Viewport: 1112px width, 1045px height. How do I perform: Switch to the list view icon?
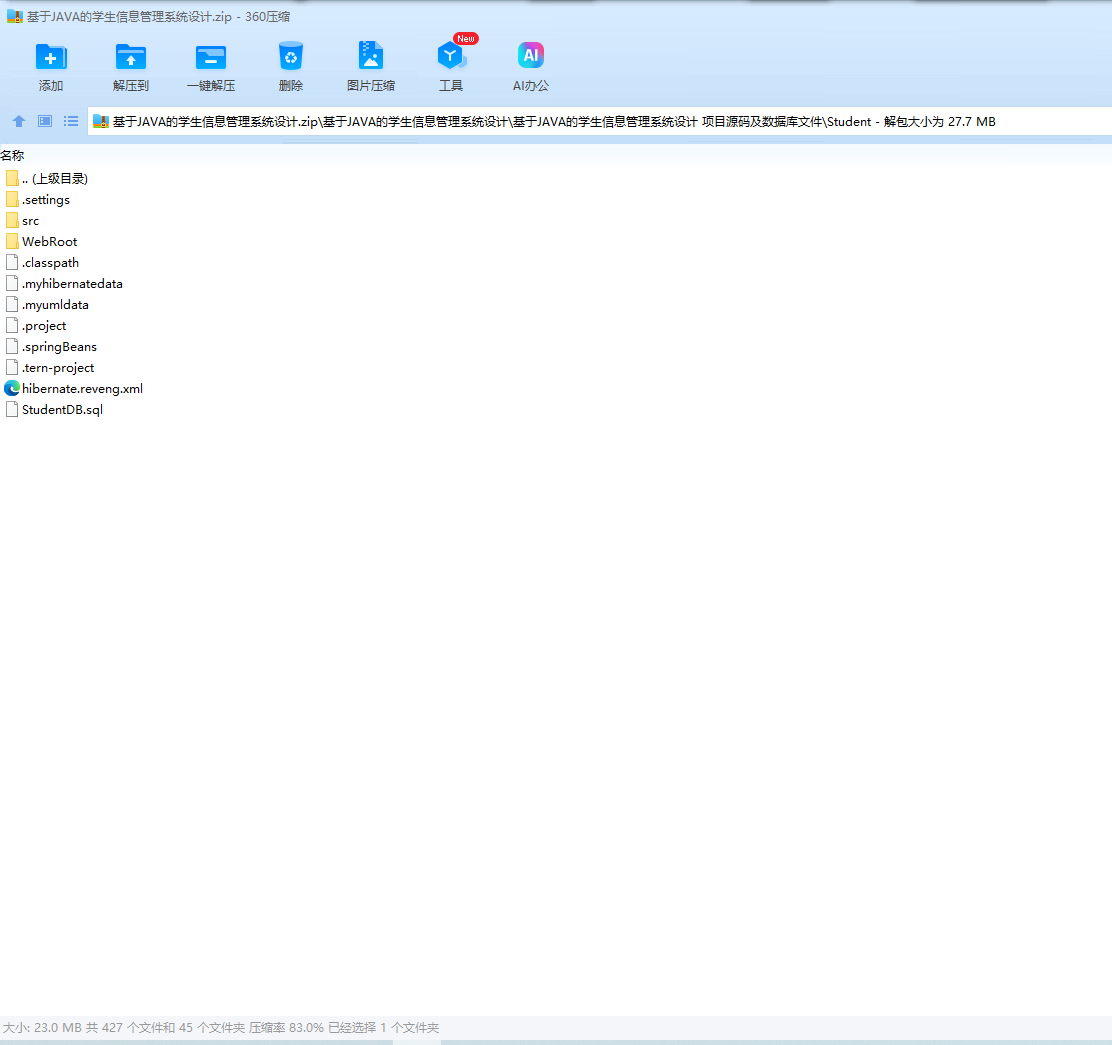point(71,121)
